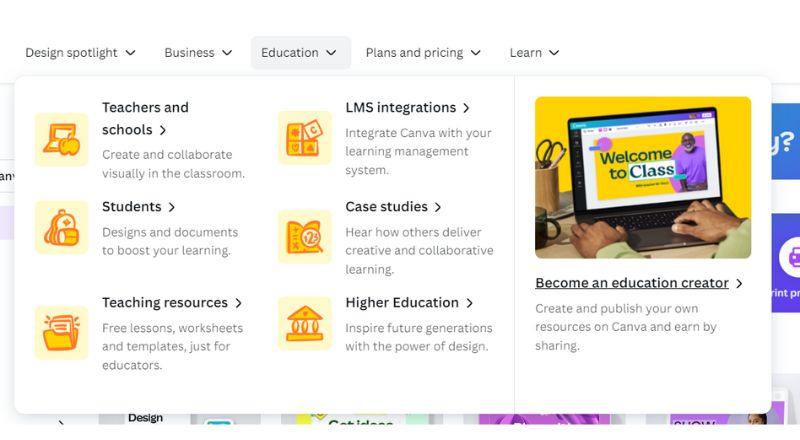Click the arrow beside Become an education creator
Viewport: 800px width, 440px height.
pyautogui.click(x=739, y=283)
